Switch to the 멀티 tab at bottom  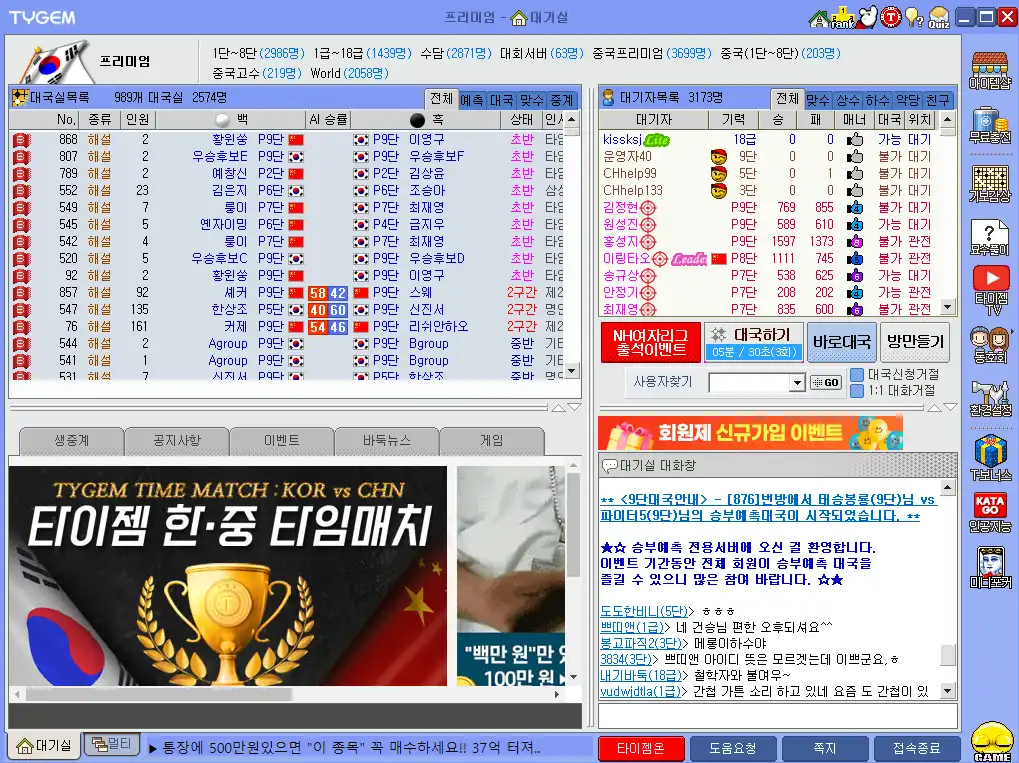click(110, 745)
